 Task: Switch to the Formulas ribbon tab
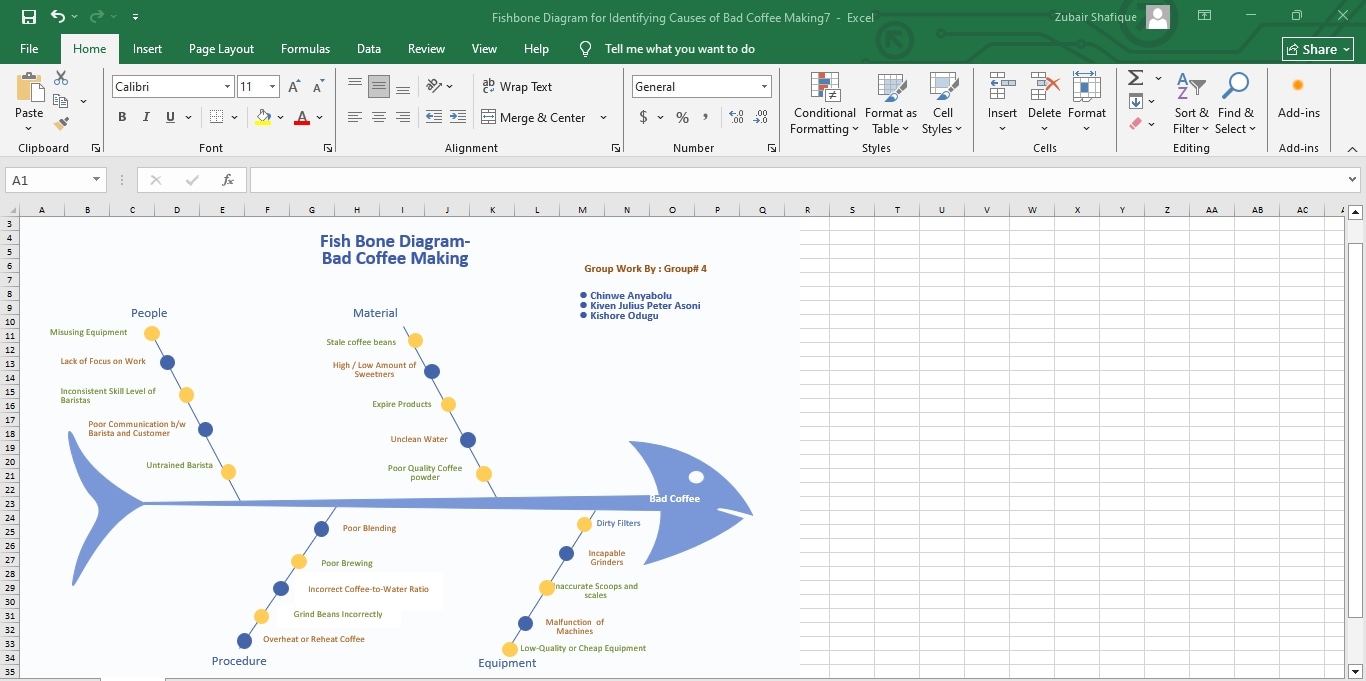tap(305, 48)
